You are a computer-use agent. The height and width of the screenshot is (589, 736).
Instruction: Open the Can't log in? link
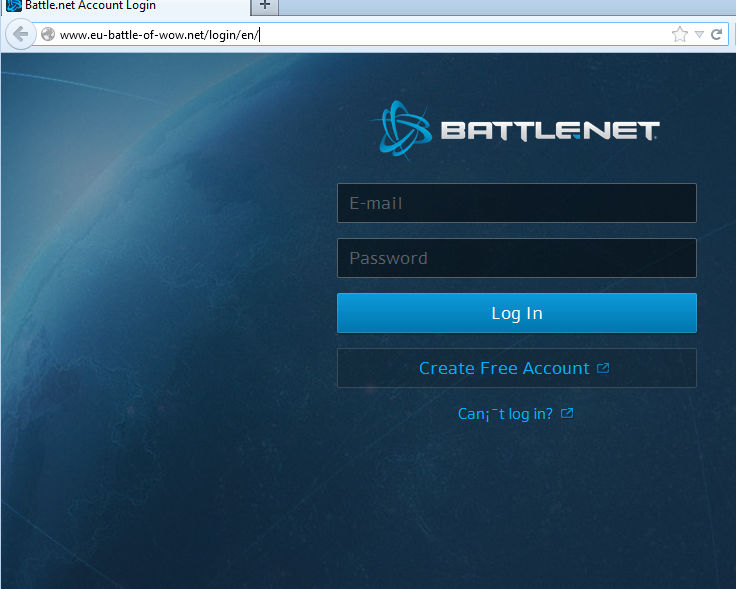505,414
